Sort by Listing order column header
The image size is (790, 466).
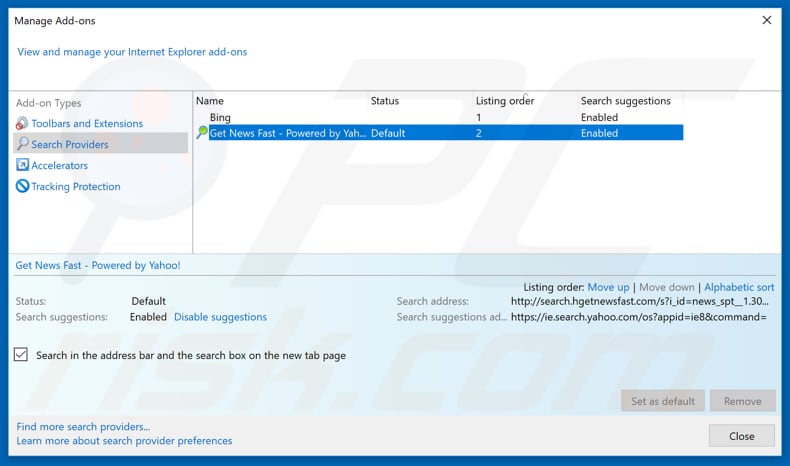point(505,101)
